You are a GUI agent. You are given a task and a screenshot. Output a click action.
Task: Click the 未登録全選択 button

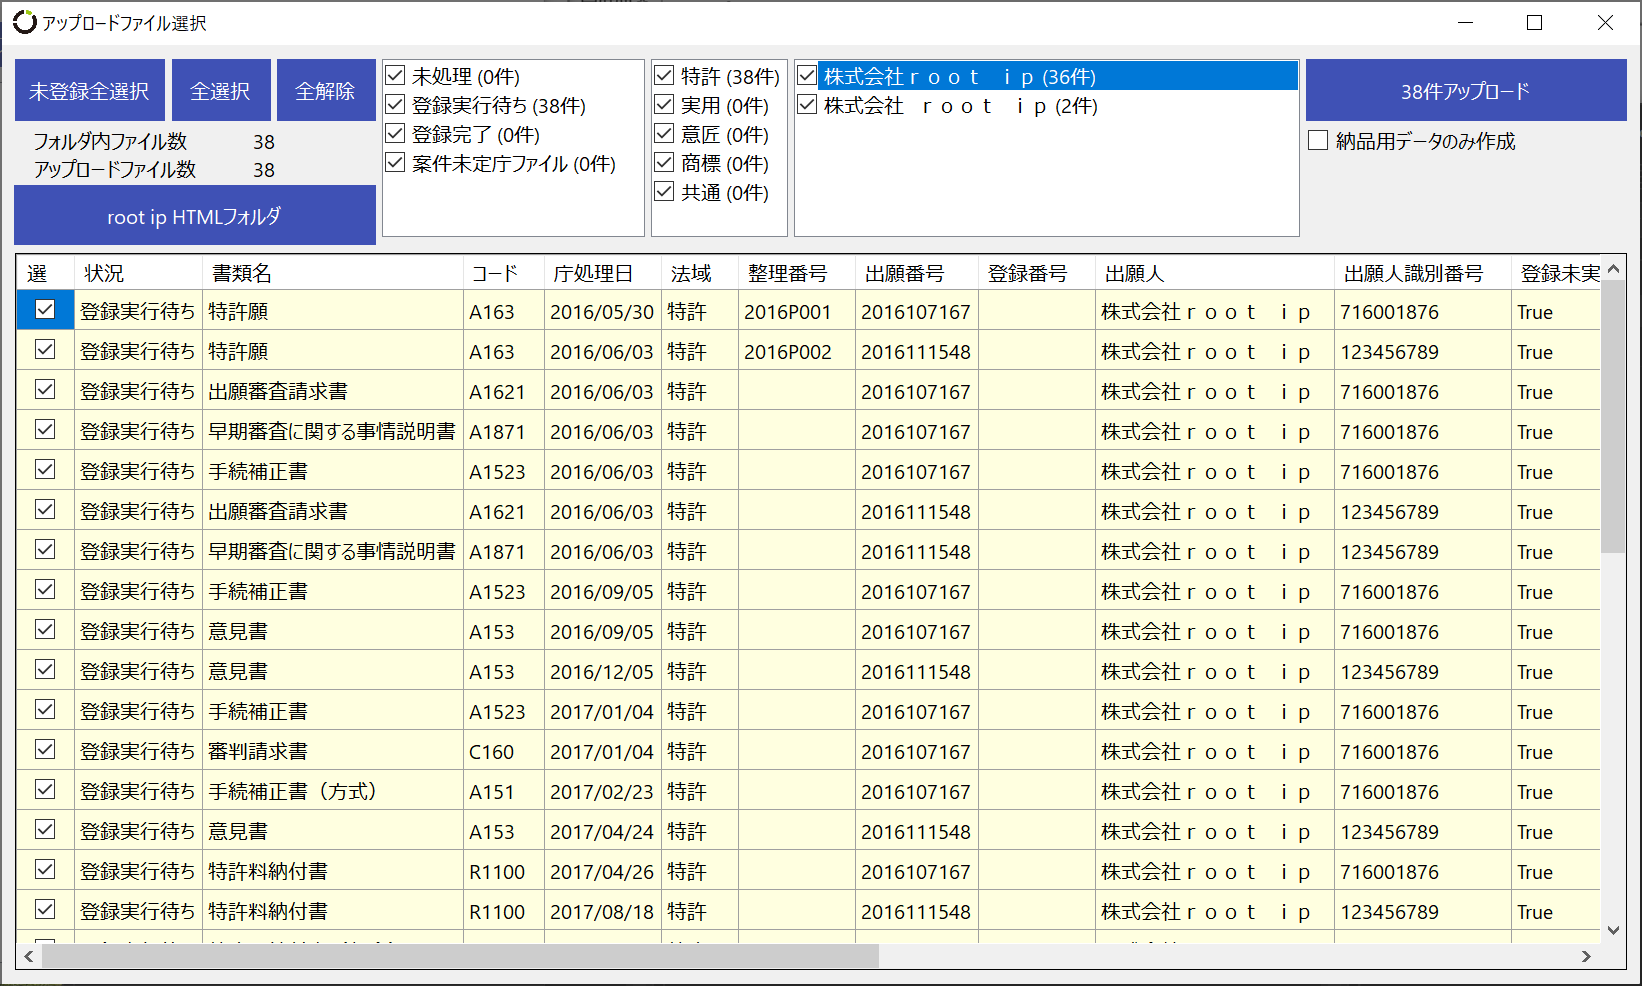coord(89,90)
